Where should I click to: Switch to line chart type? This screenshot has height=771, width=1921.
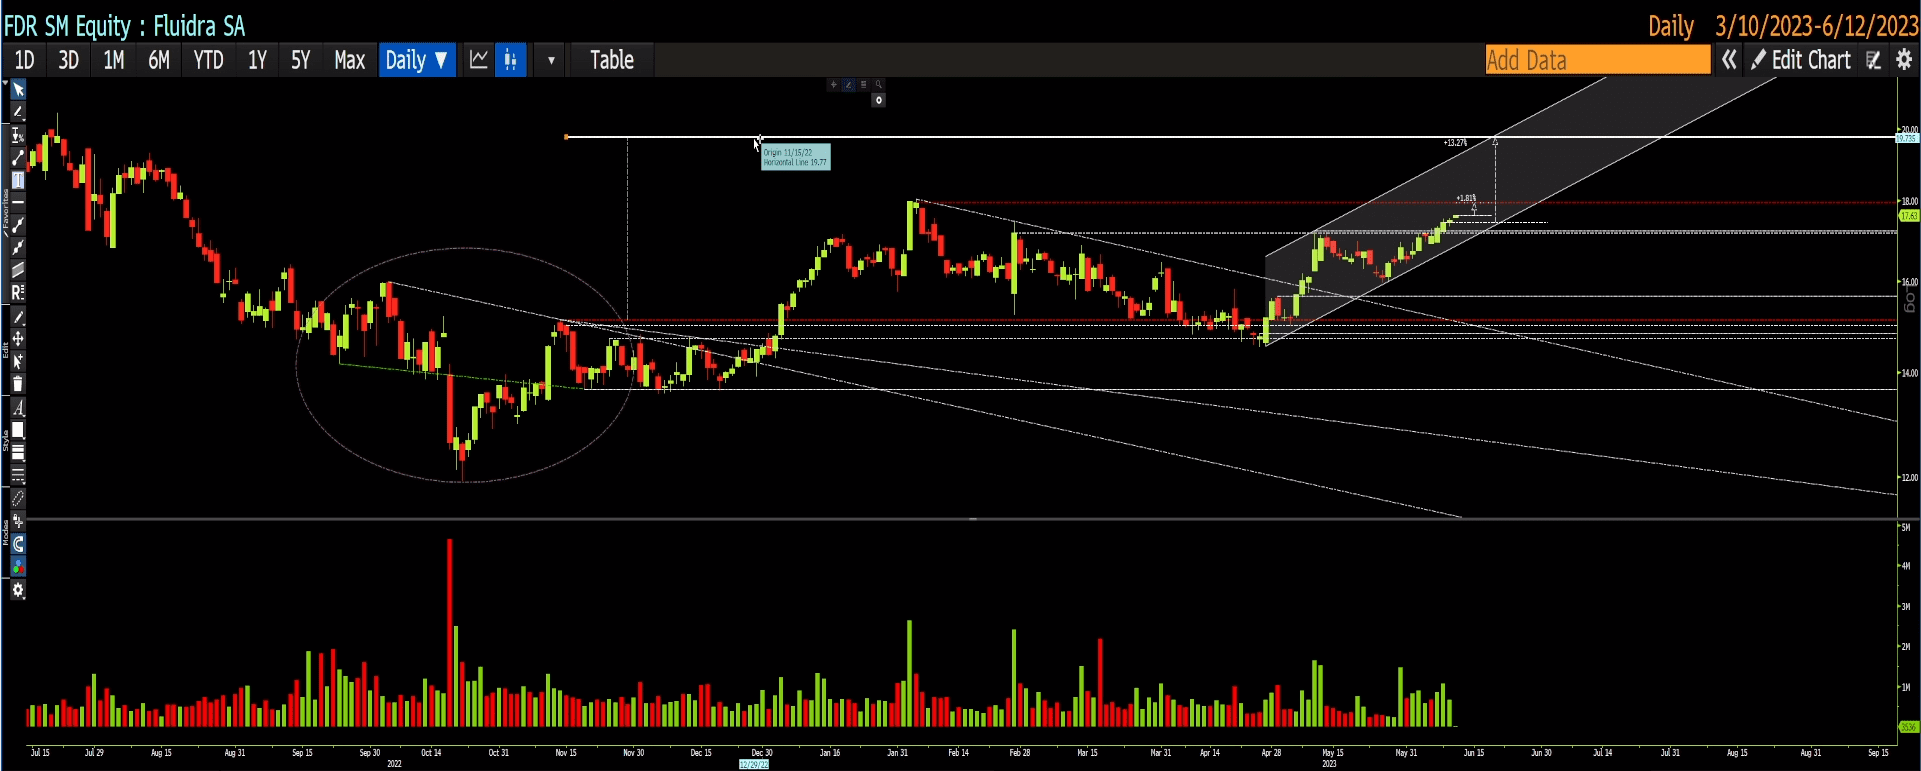(479, 60)
